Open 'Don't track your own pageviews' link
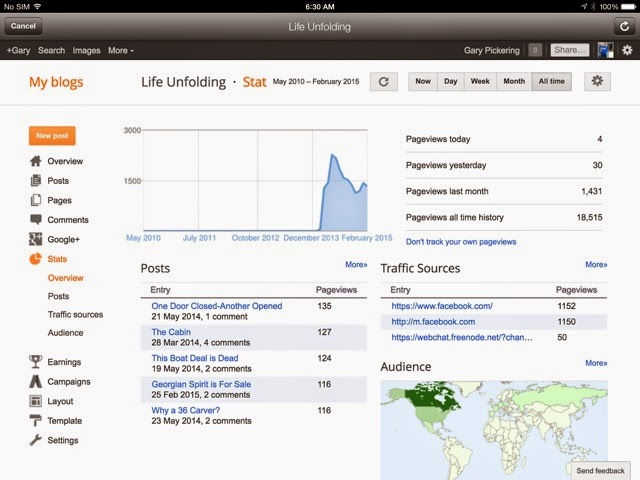This screenshot has height=480, width=640. pos(461,242)
